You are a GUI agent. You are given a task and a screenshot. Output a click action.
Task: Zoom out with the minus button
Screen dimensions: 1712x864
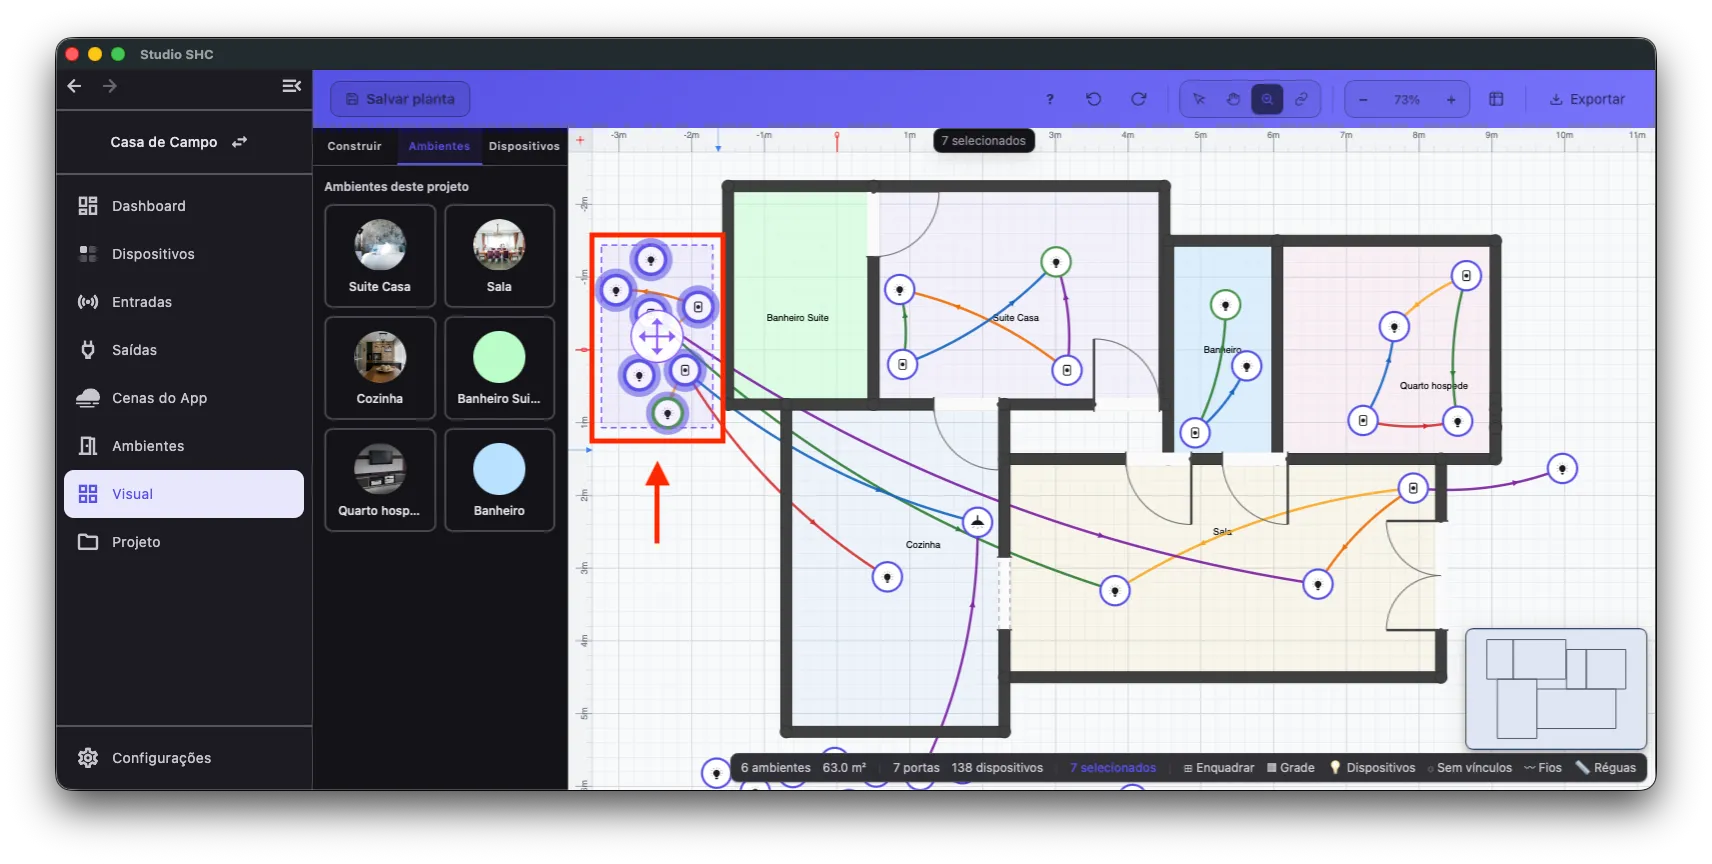point(1363,100)
